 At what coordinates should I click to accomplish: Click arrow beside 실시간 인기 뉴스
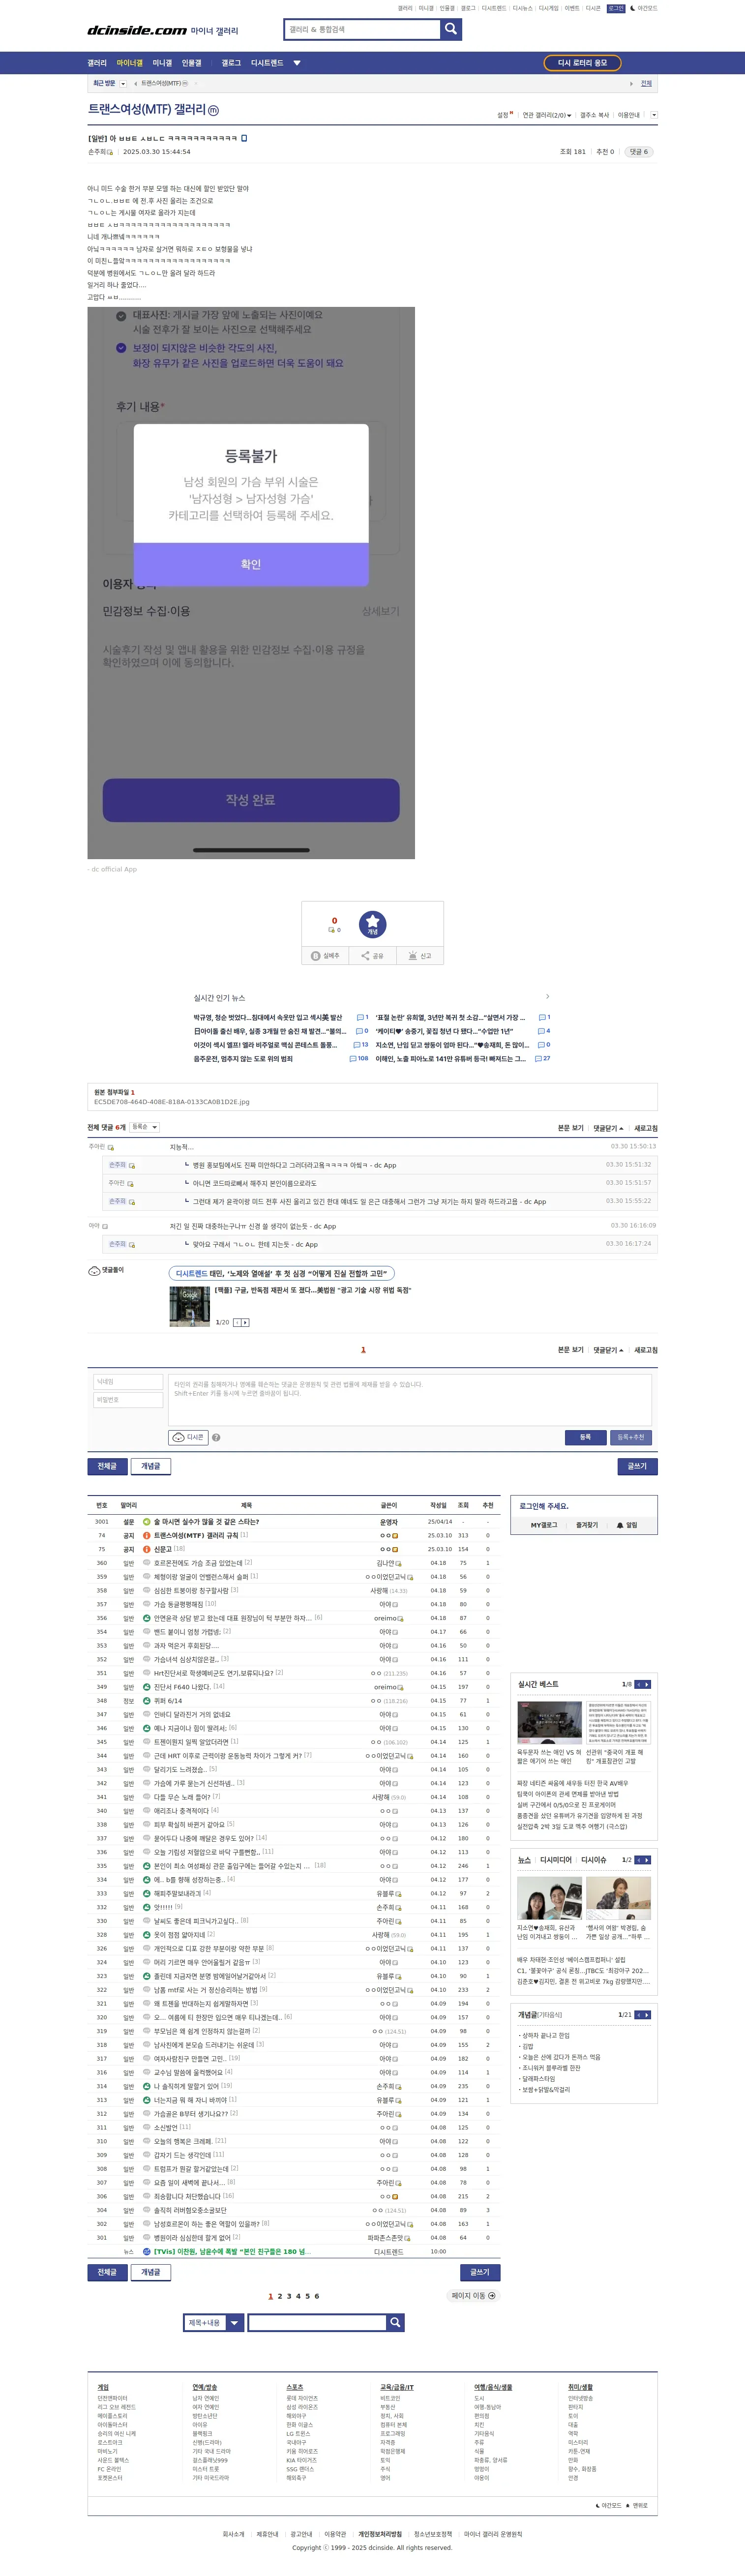tap(547, 997)
